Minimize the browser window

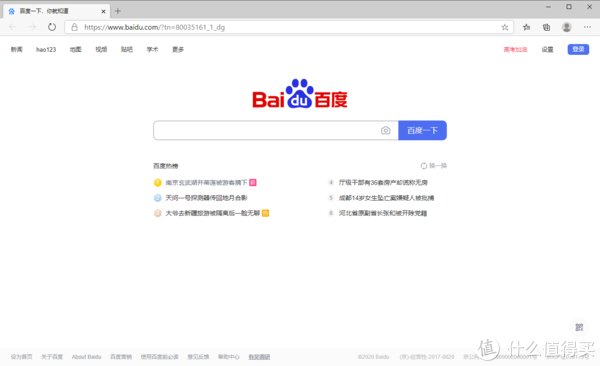(548, 7)
